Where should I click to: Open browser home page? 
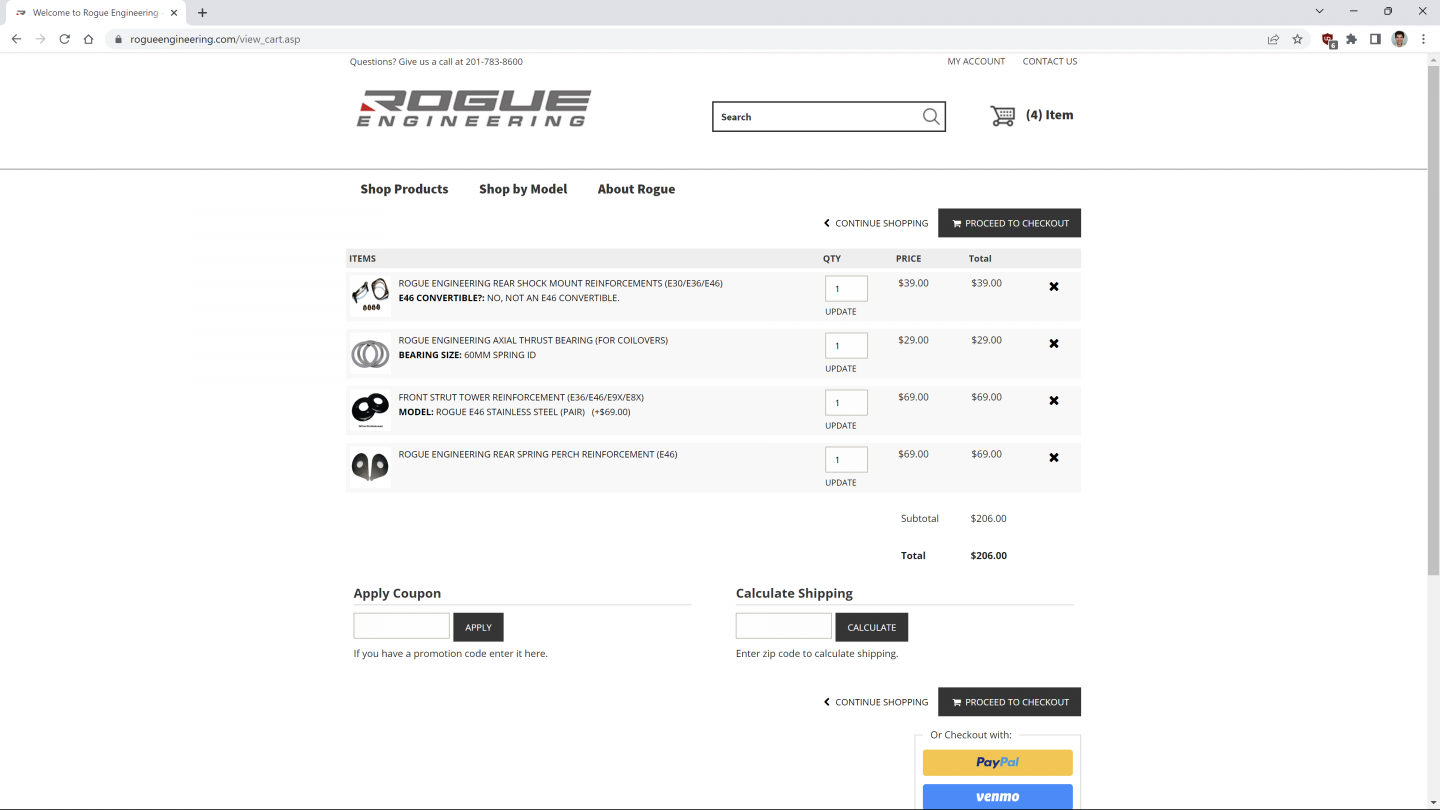coord(88,39)
